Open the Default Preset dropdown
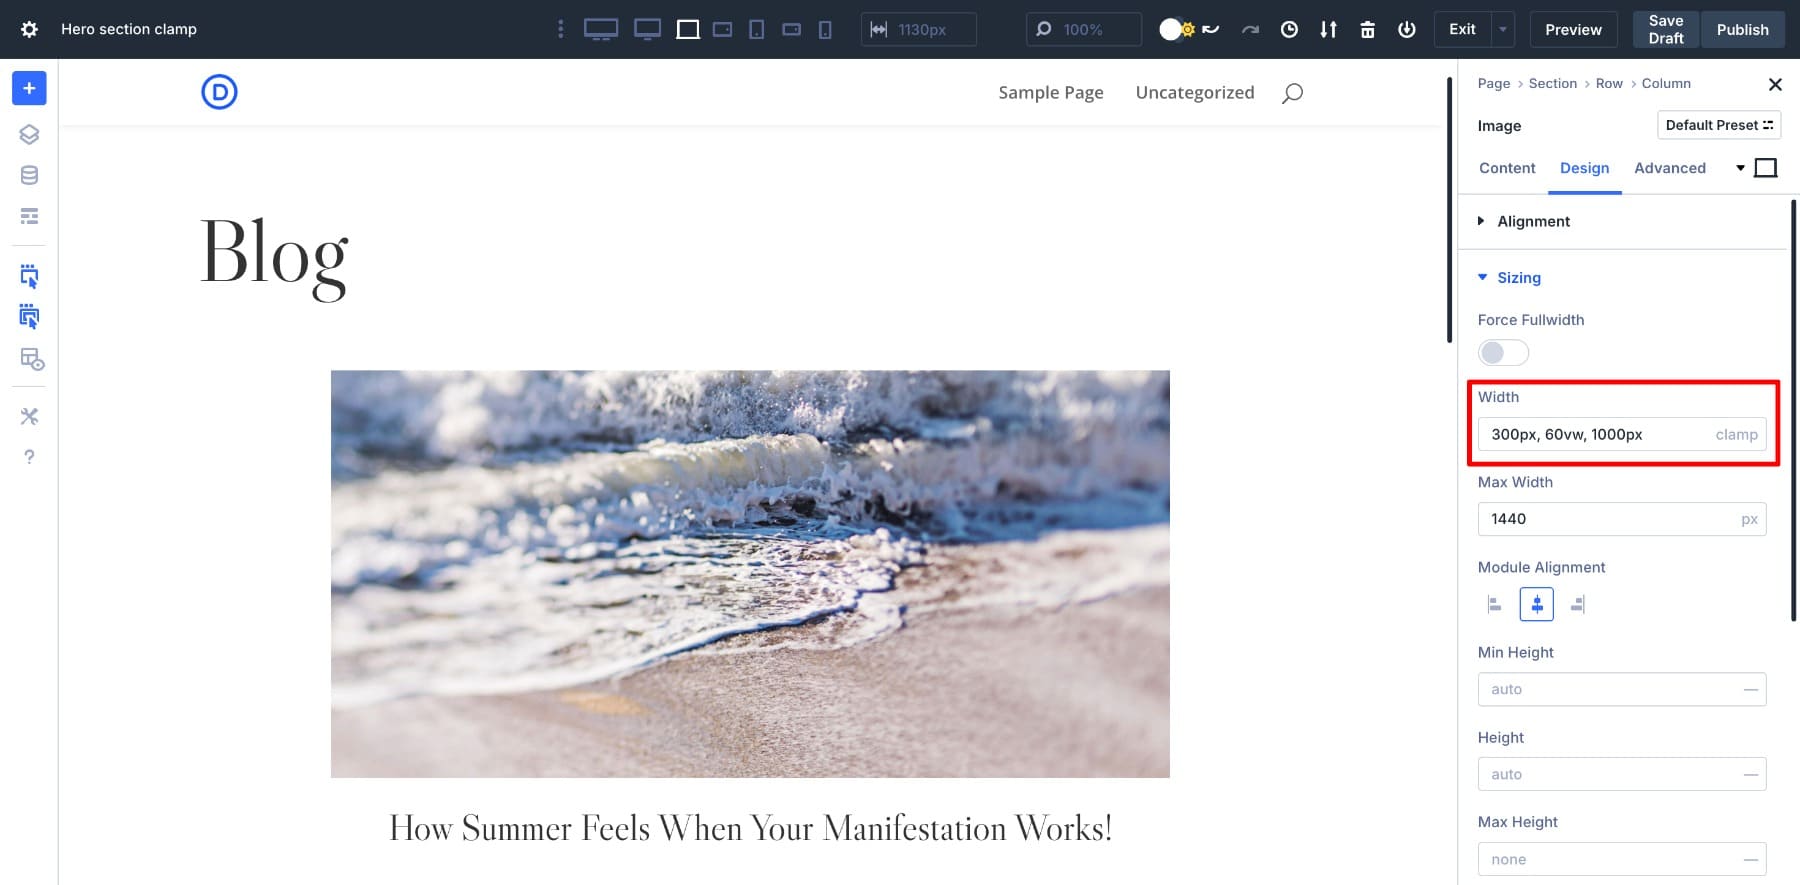This screenshot has height=885, width=1800. click(x=1718, y=125)
